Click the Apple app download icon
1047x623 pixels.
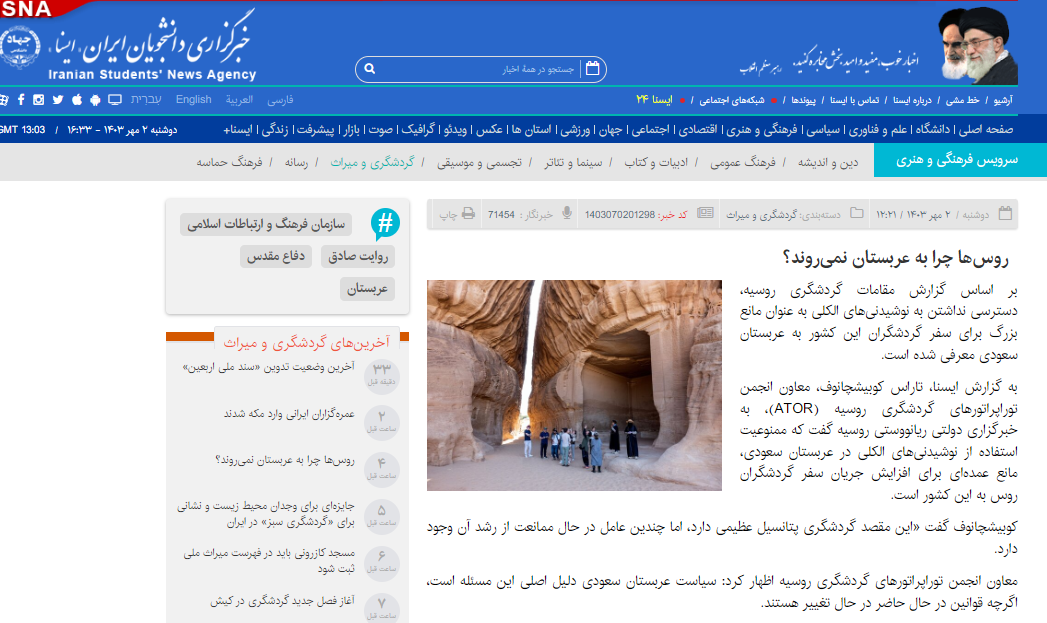77,99
